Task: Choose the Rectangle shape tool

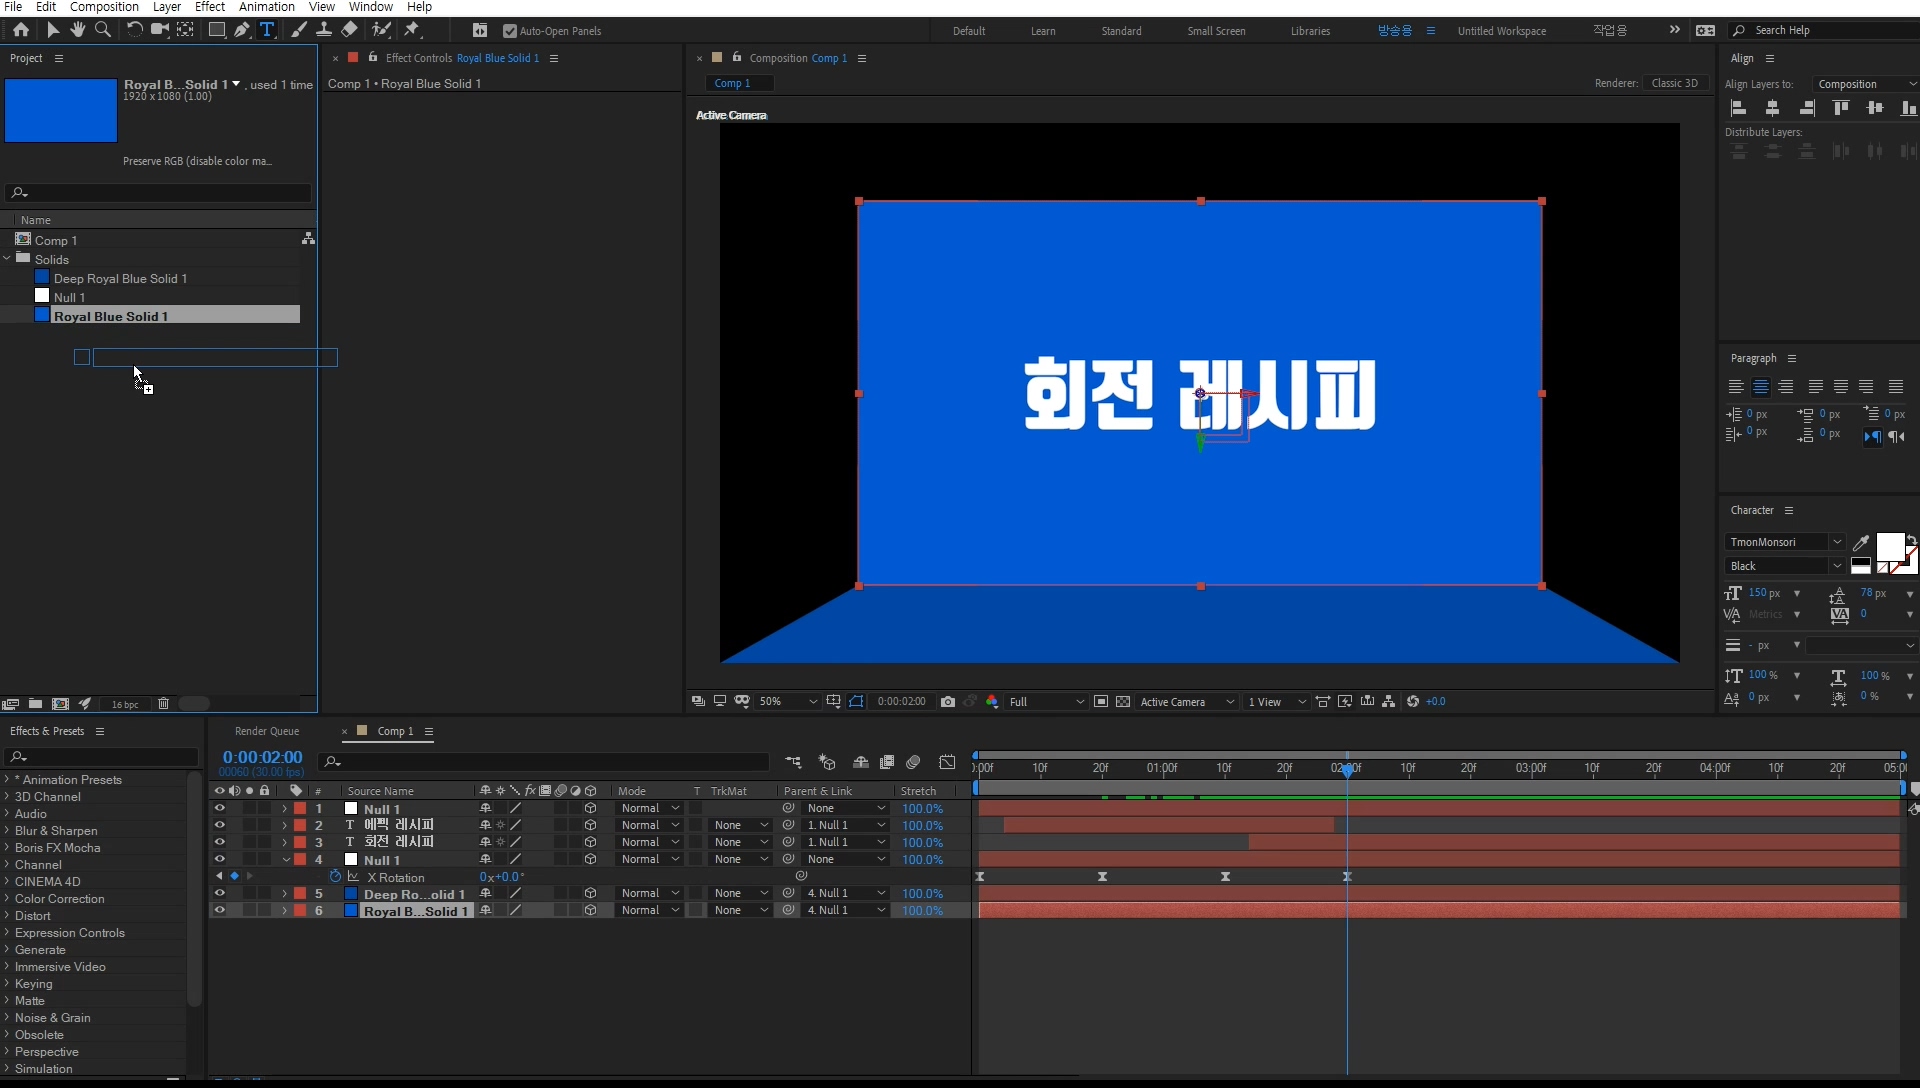Action: click(x=216, y=30)
